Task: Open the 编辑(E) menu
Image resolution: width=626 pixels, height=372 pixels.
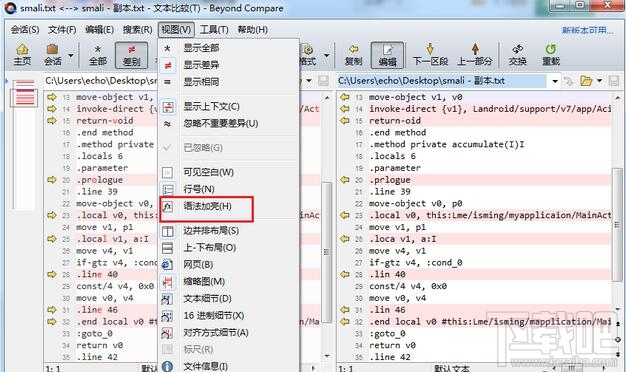Action: [x=99, y=30]
